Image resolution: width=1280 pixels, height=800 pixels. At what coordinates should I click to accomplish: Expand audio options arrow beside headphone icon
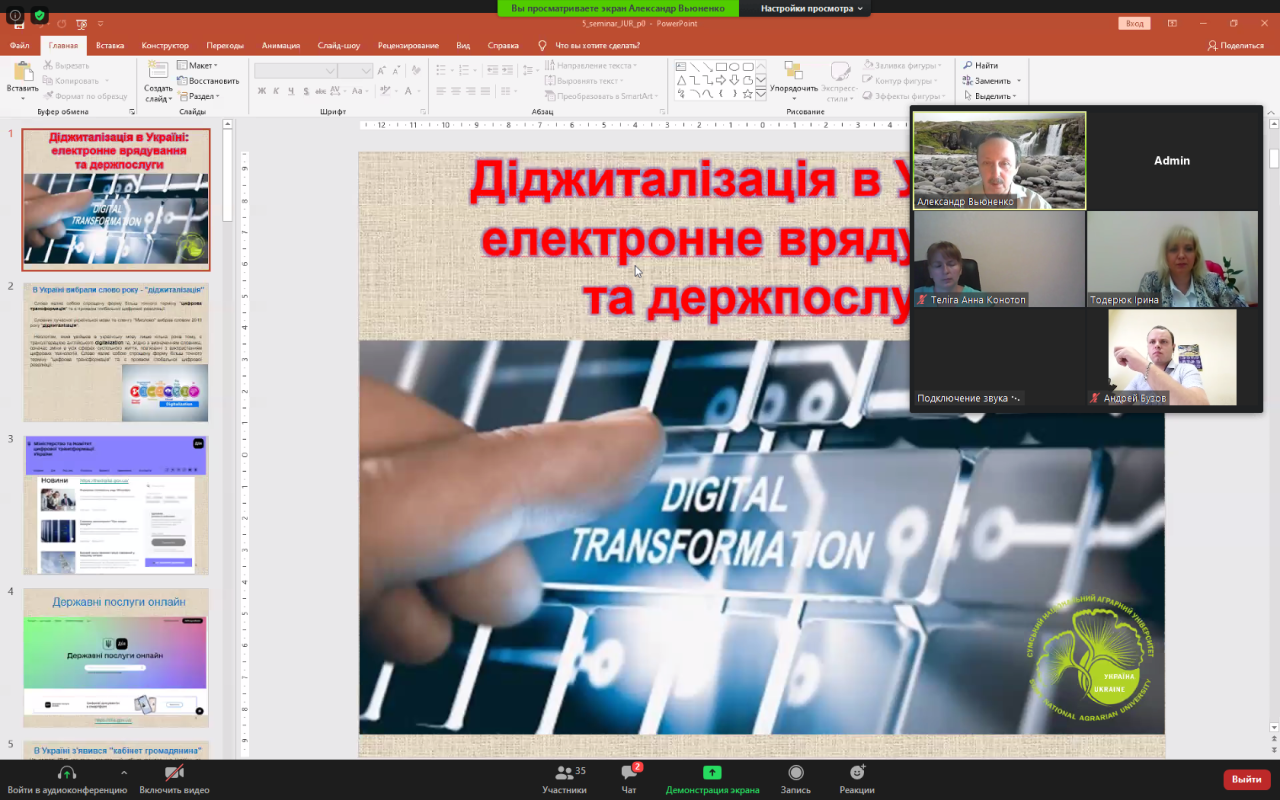pos(124,773)
